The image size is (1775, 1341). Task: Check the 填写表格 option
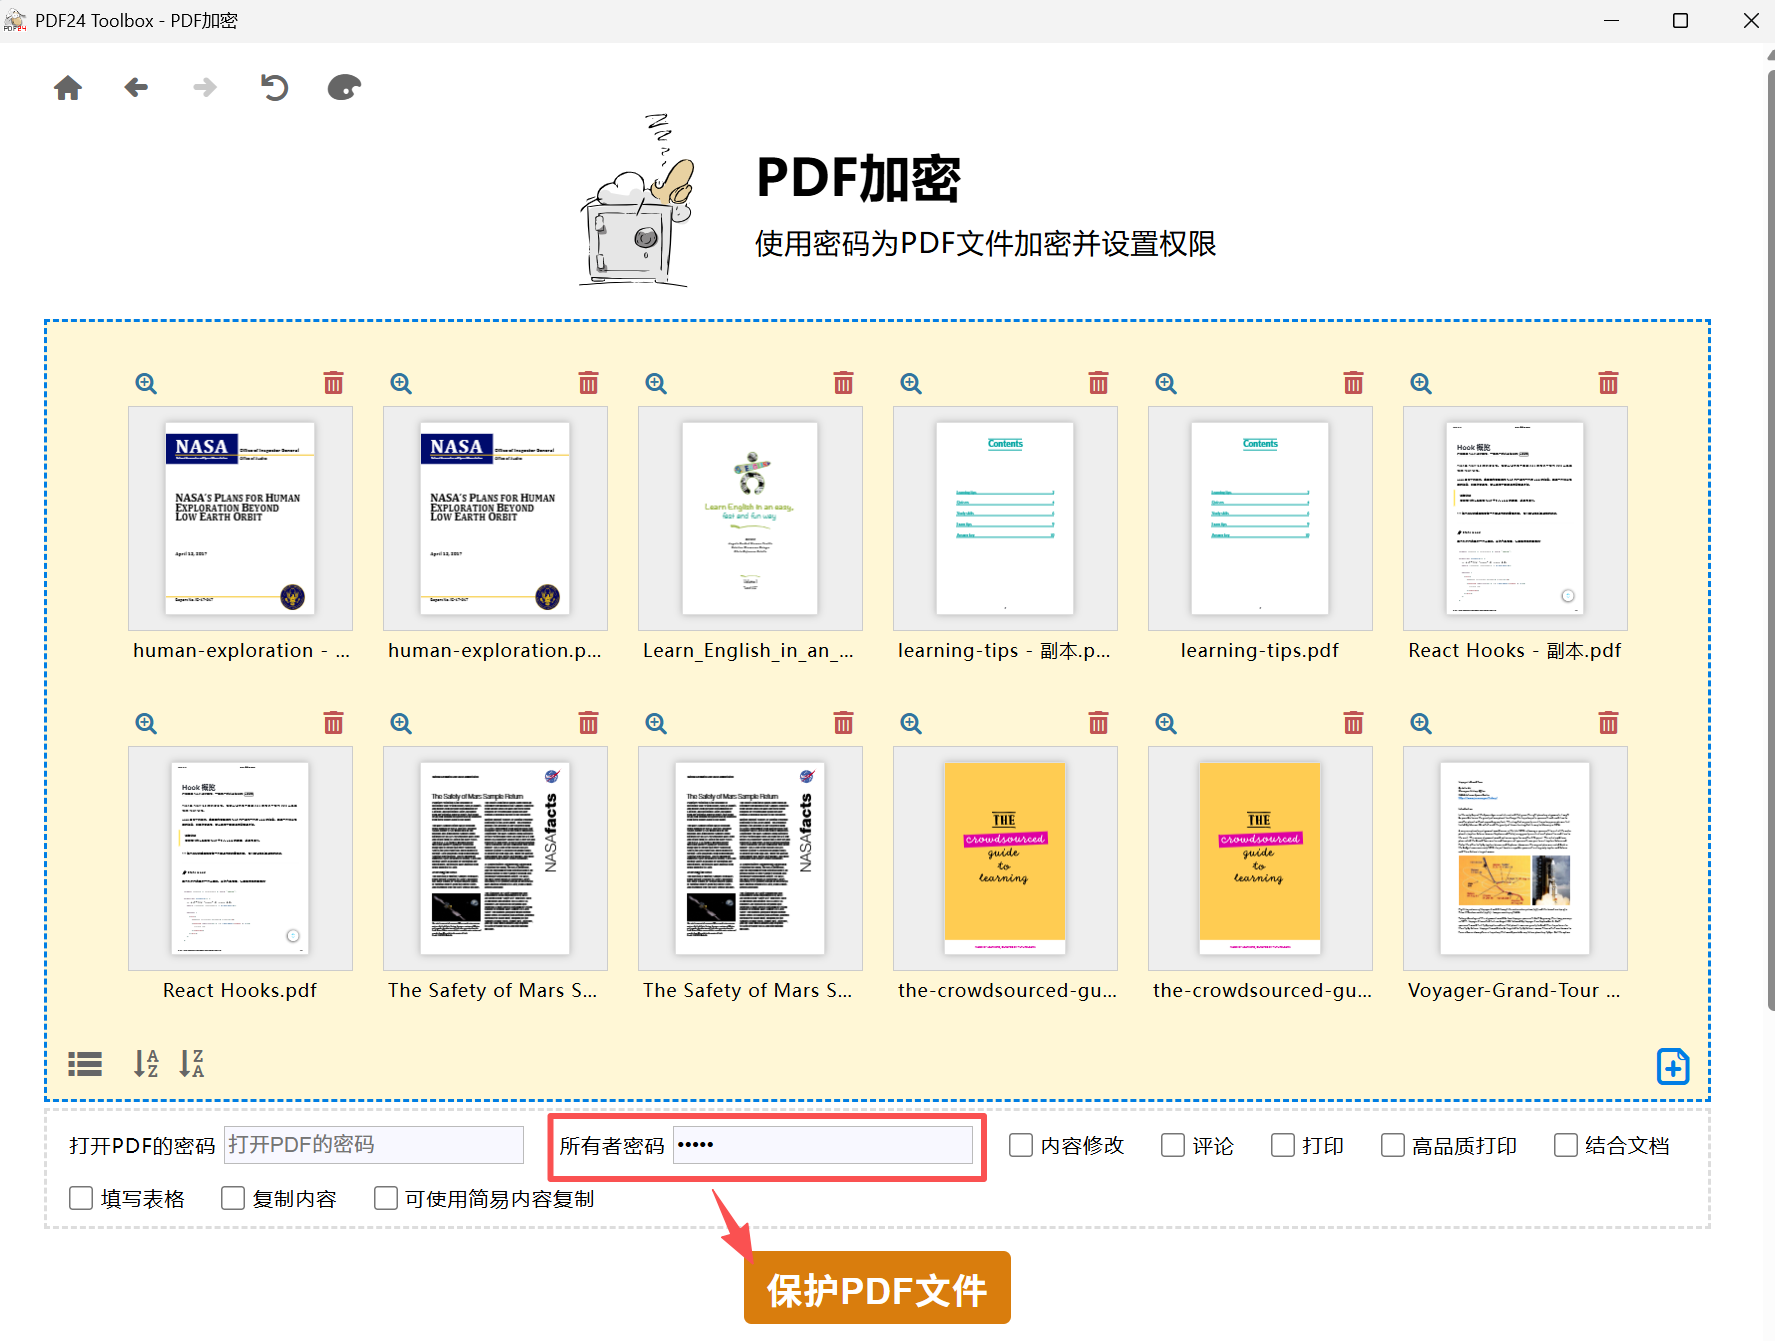(x=80, y=1197)
